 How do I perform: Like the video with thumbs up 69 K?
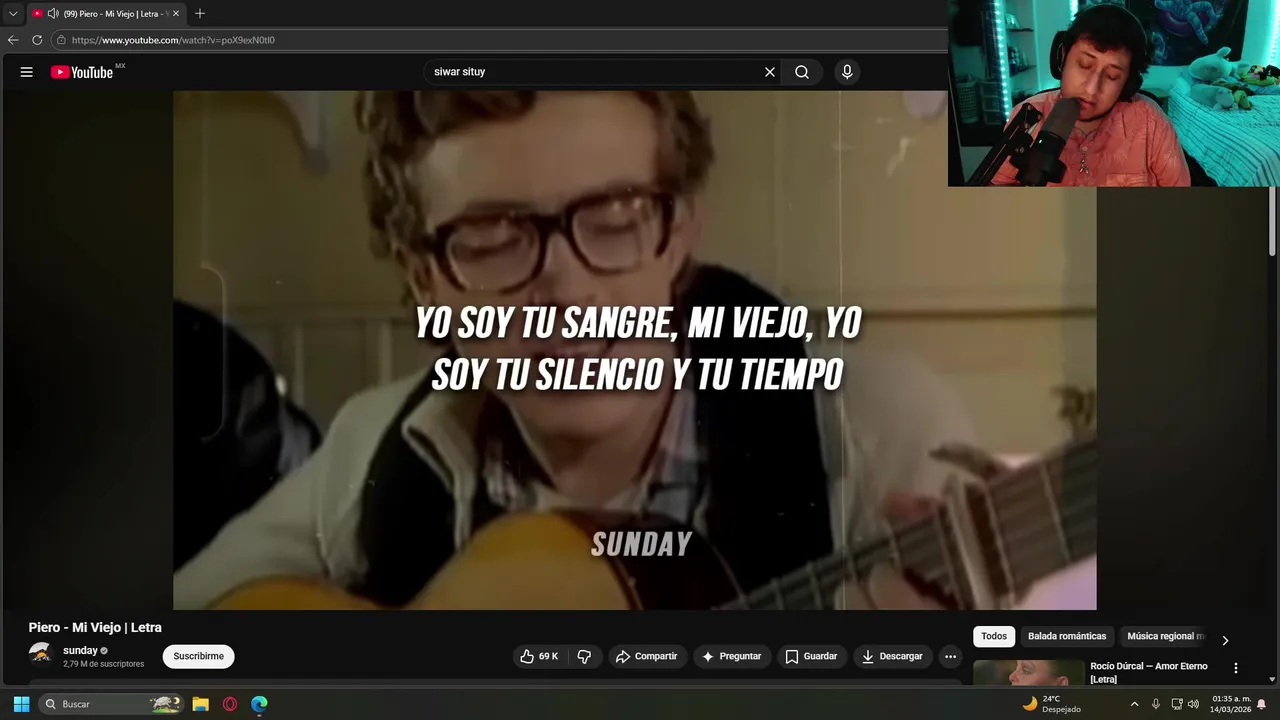click(x=540, y=656)
